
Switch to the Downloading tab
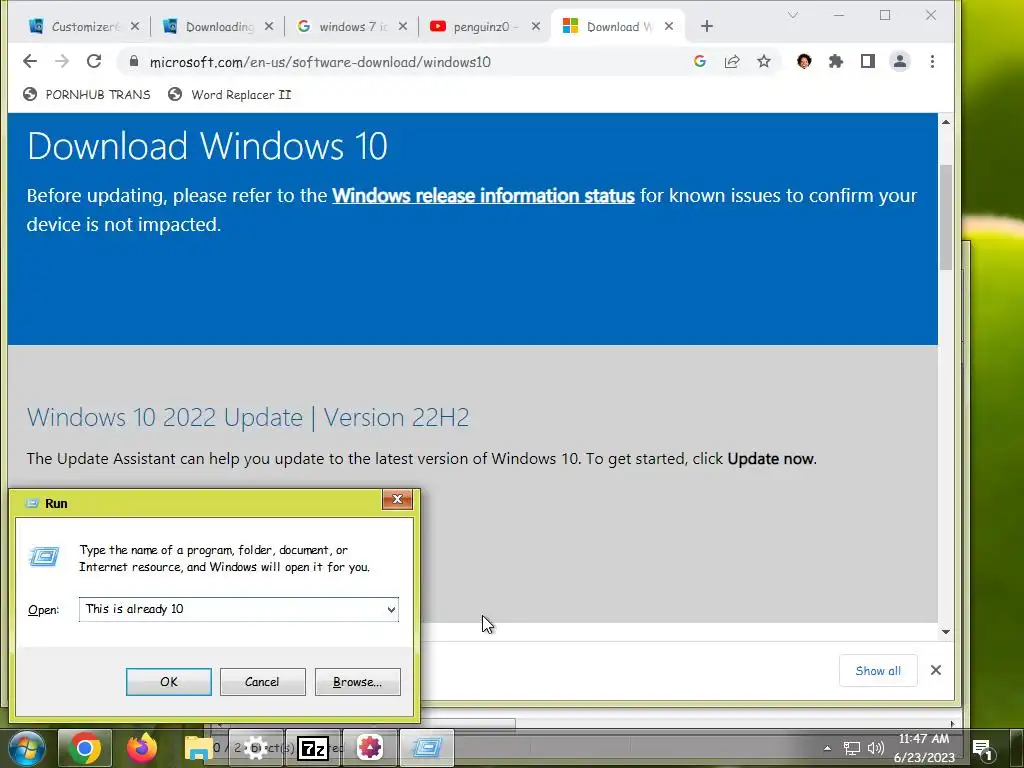[x=212, y=27]
